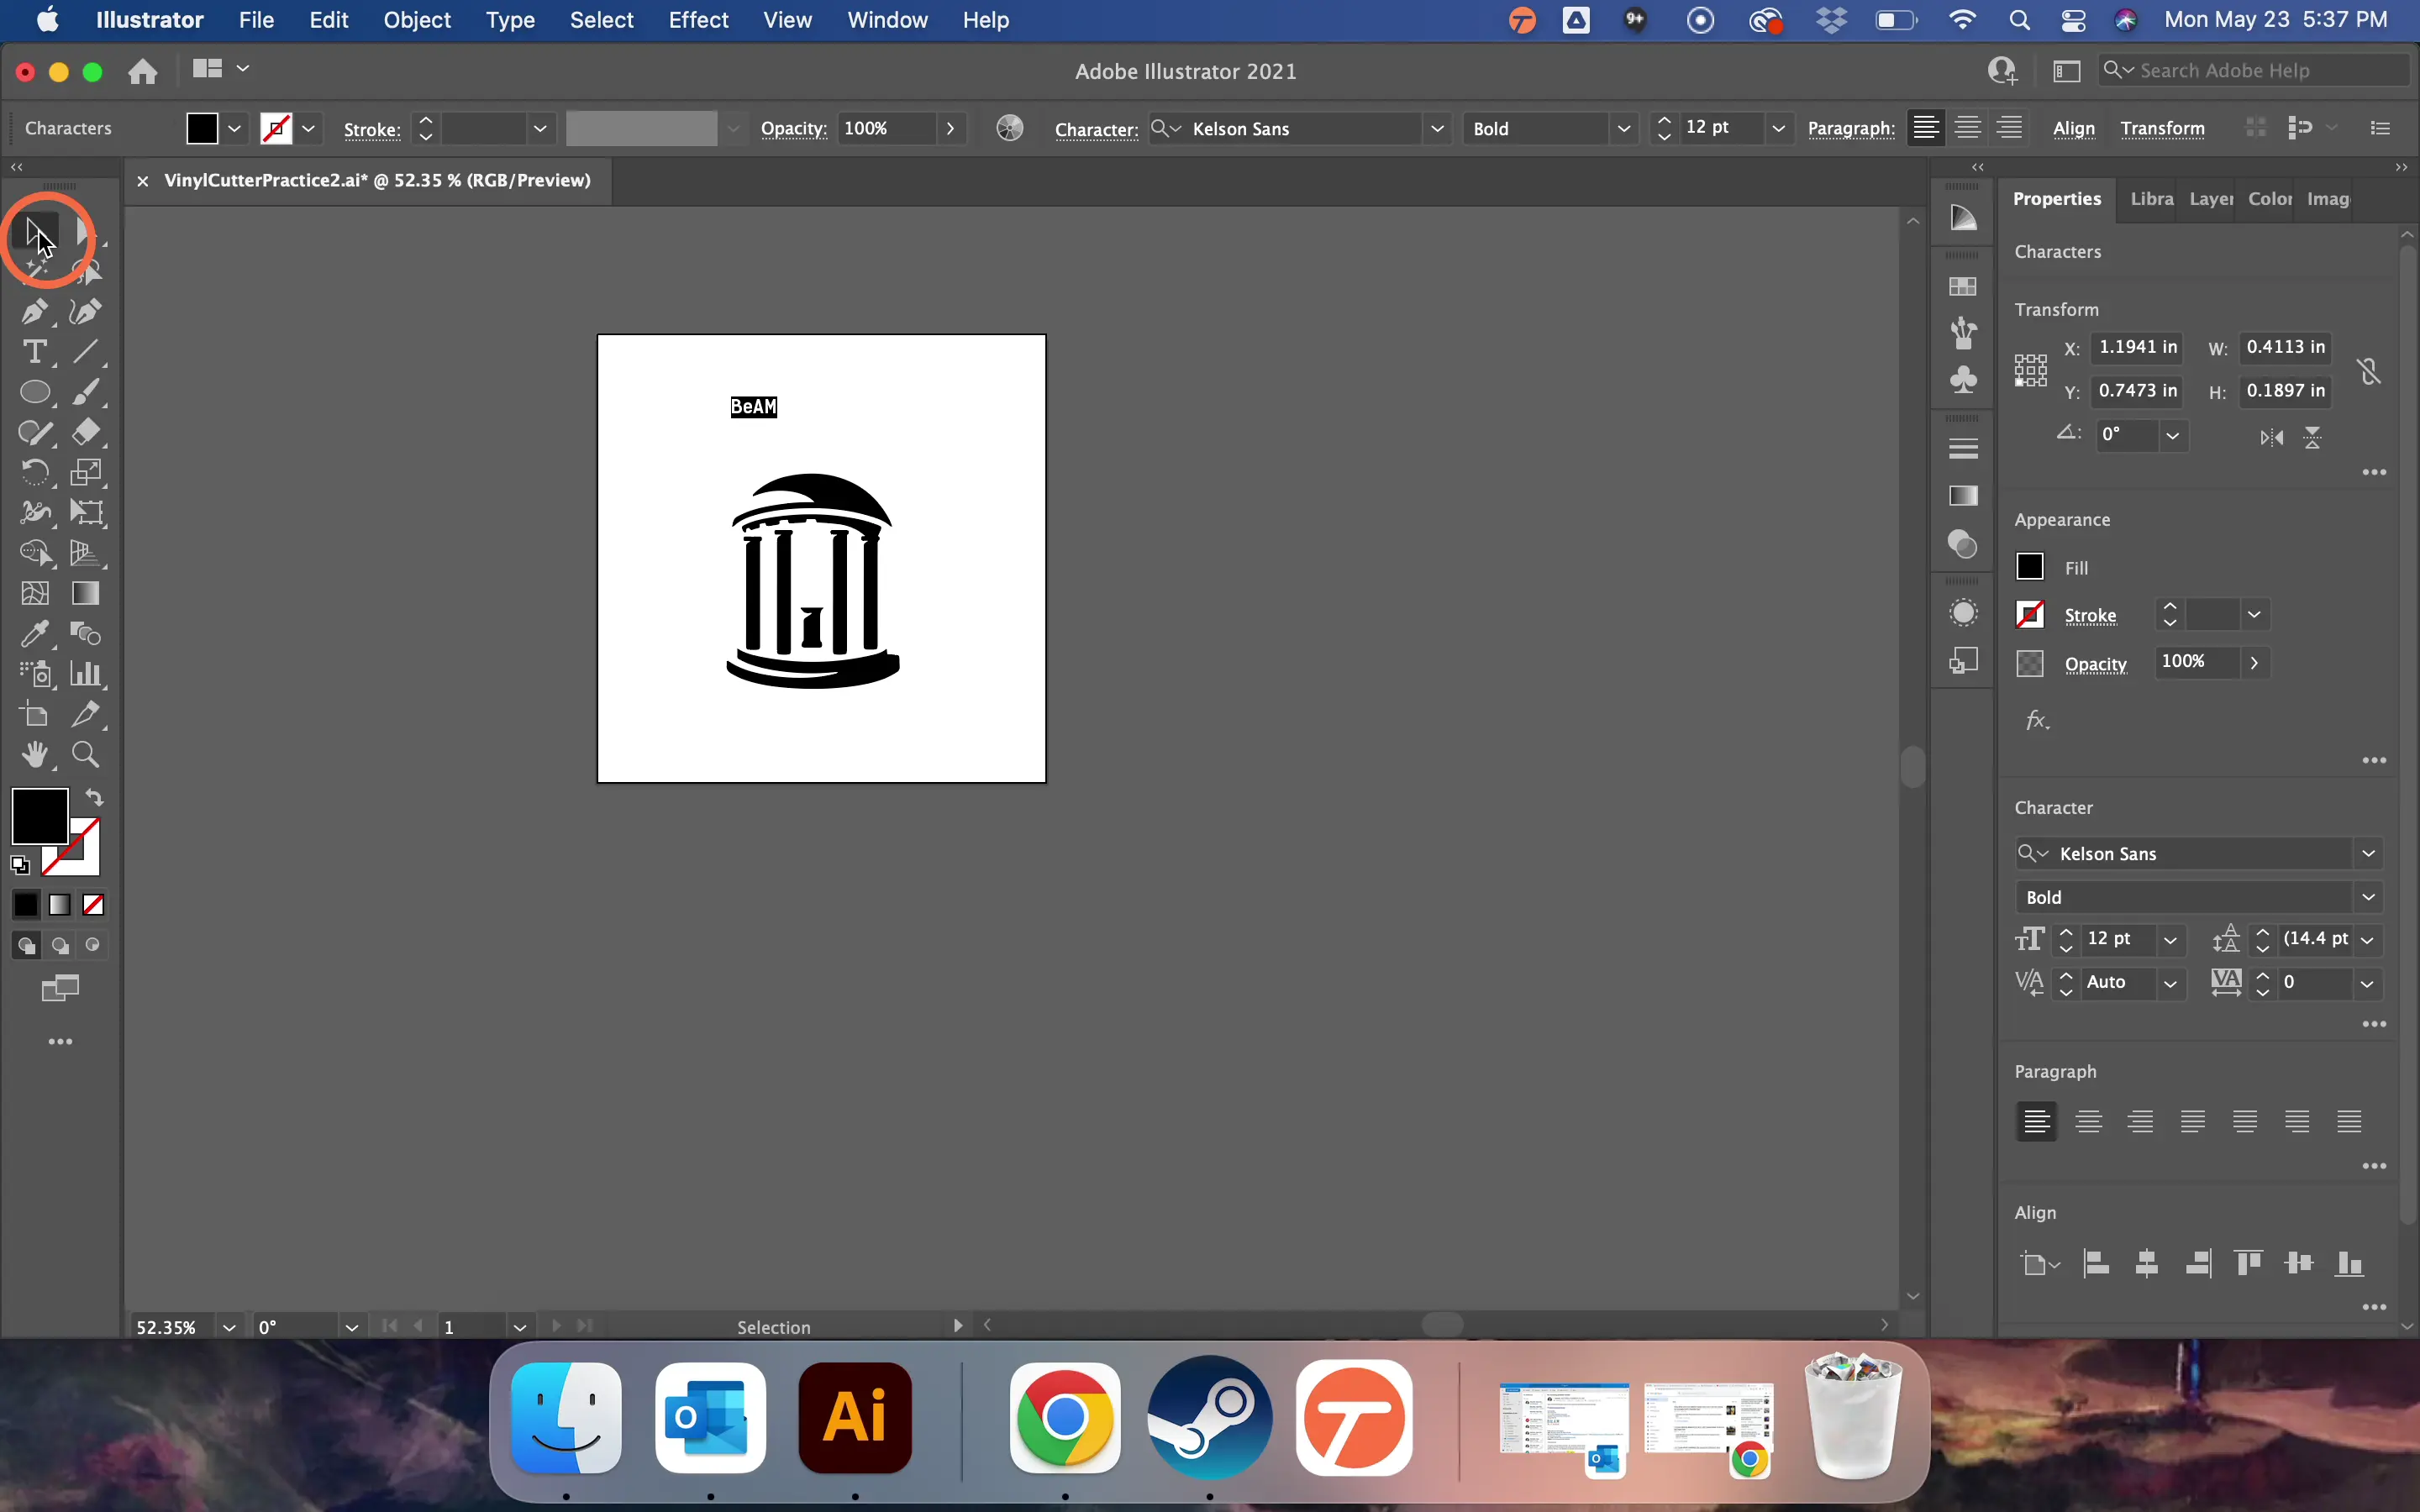
Task: Select the Rotate tool
Action: 35,472
